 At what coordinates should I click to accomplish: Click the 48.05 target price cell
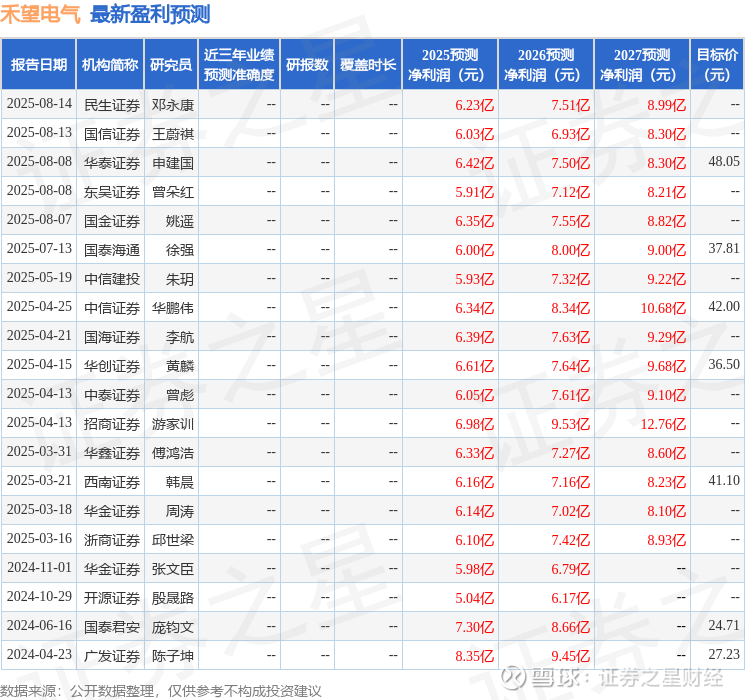(x=724, y=162)
